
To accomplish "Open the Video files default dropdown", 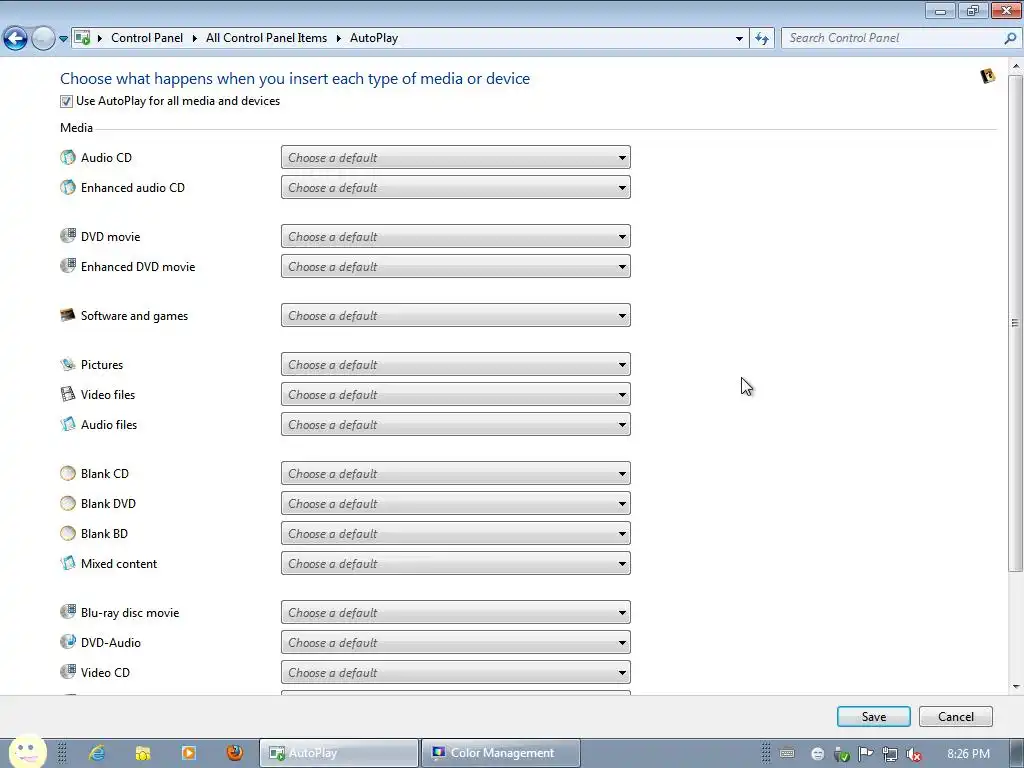I will (456, 394).
